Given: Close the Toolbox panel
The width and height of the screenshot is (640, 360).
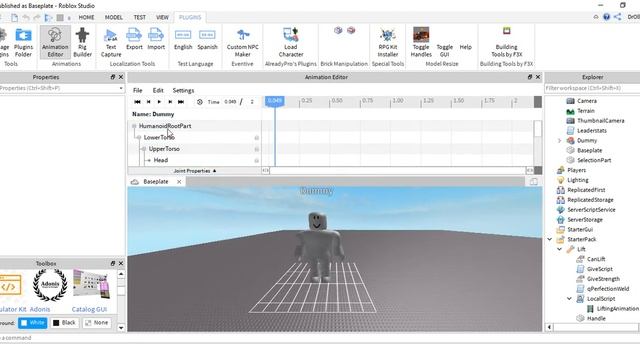Looking at the screenshot, I should click(121, 264).
